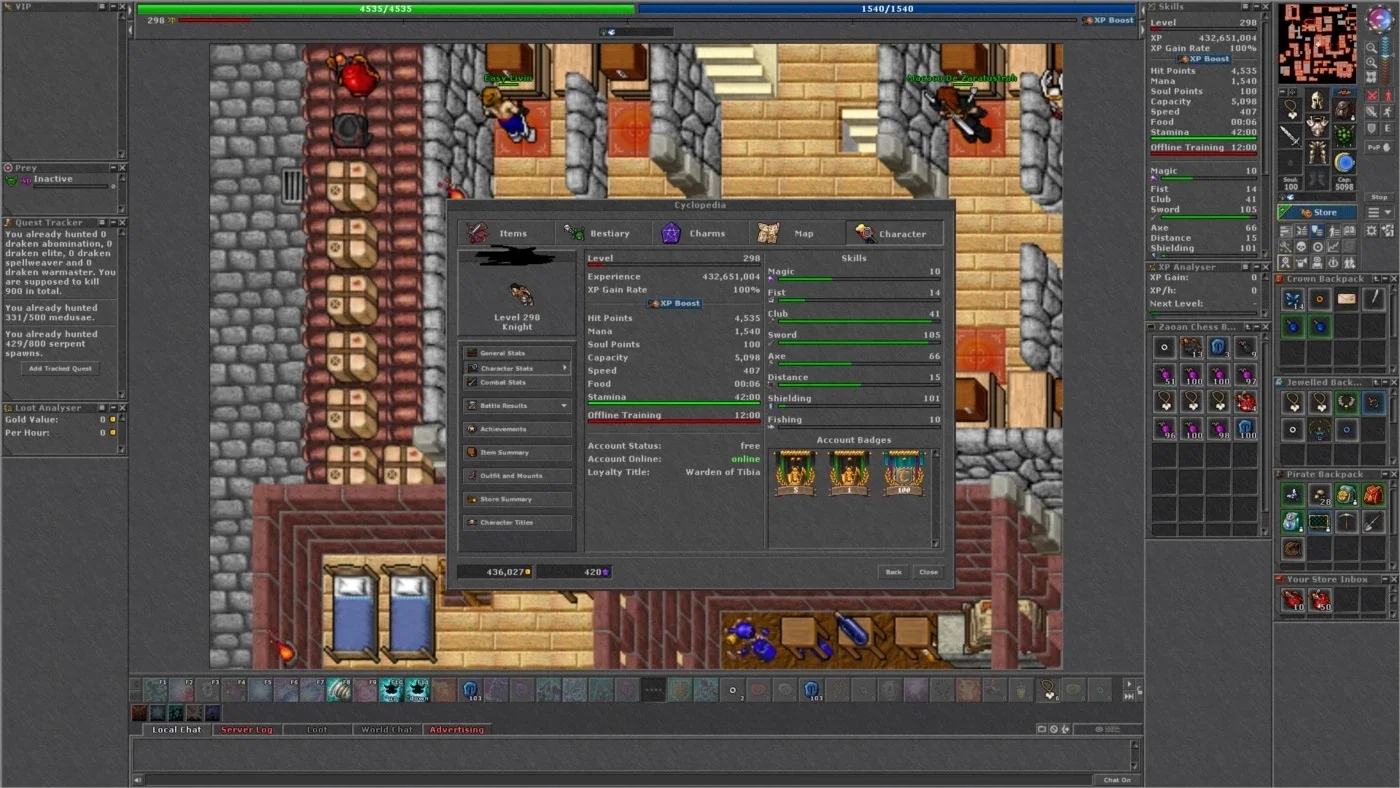Click the leg armor equipment slot

(x=1318, y=152)
